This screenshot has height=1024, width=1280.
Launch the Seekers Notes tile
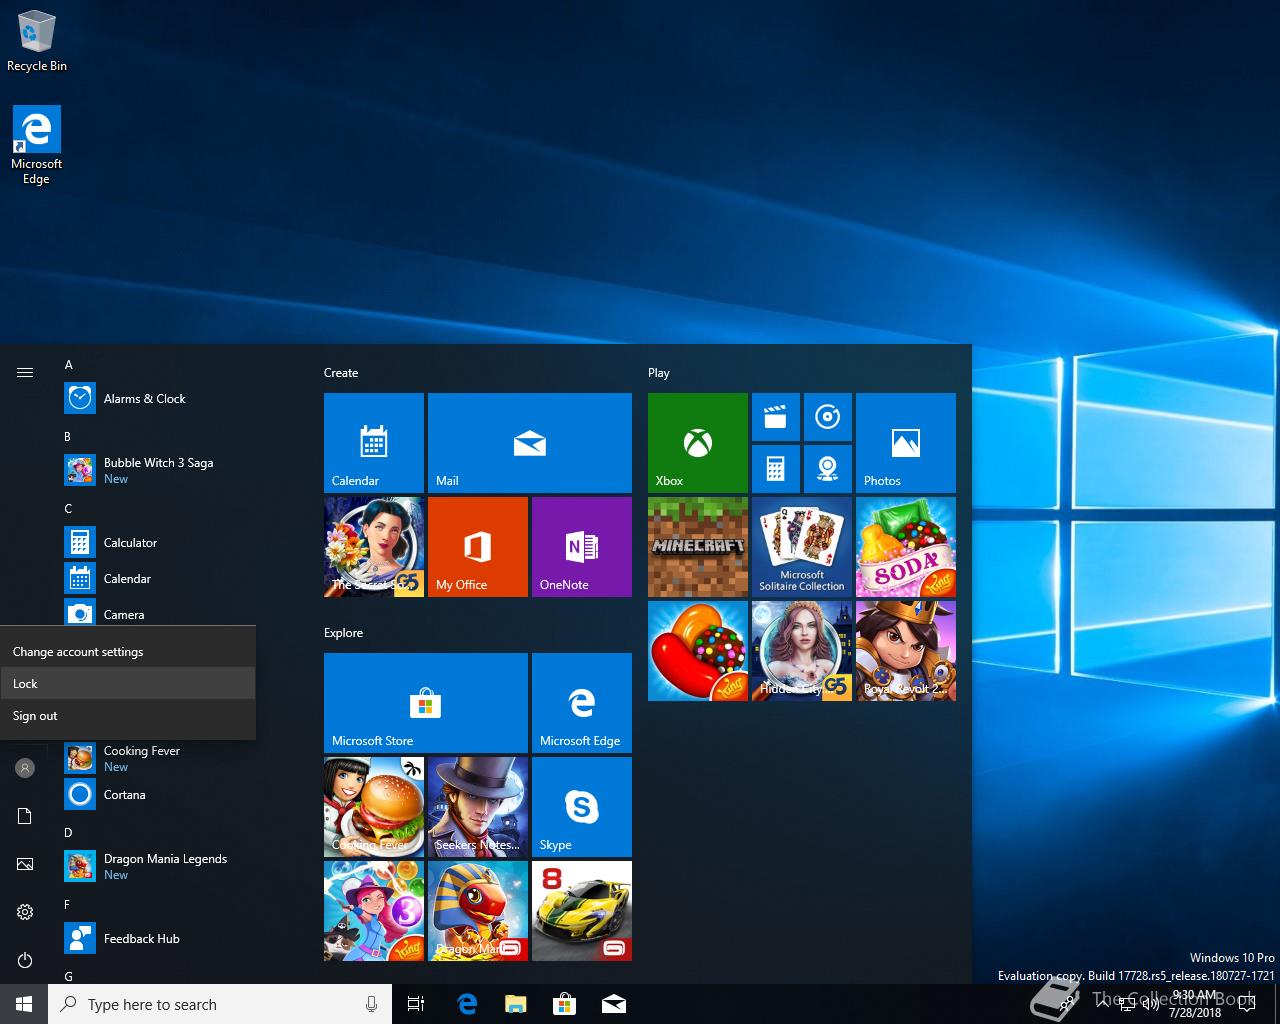pos(478,807)
